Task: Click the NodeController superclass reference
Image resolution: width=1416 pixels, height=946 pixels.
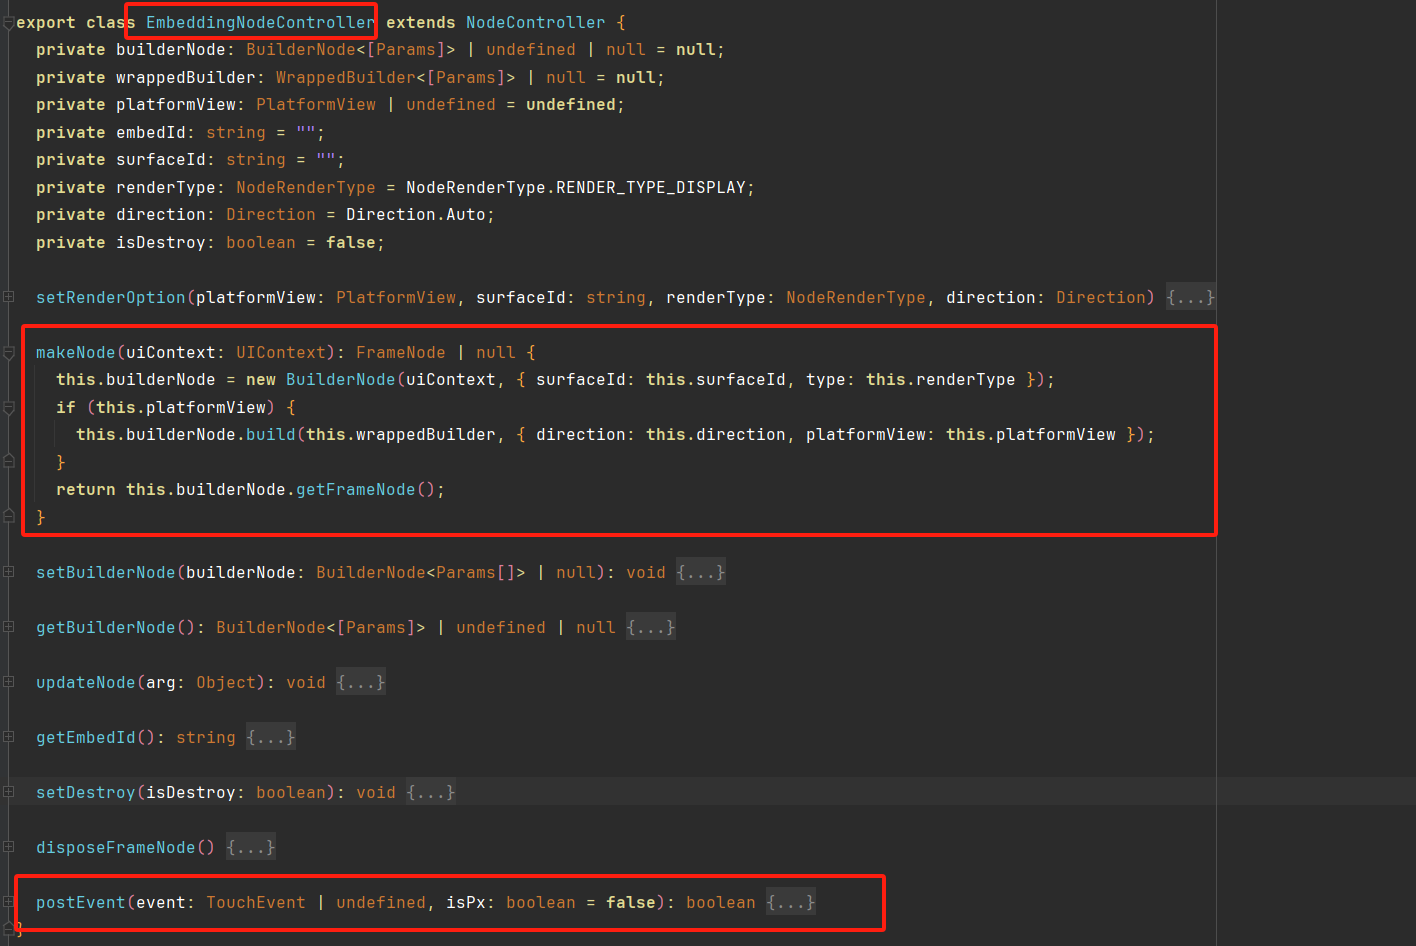Action: [535, 21]
